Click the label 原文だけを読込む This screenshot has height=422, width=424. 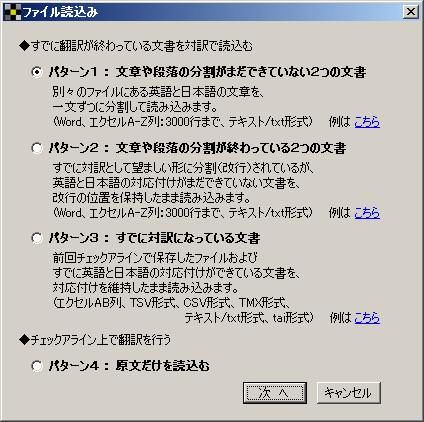tap(162, 366)
